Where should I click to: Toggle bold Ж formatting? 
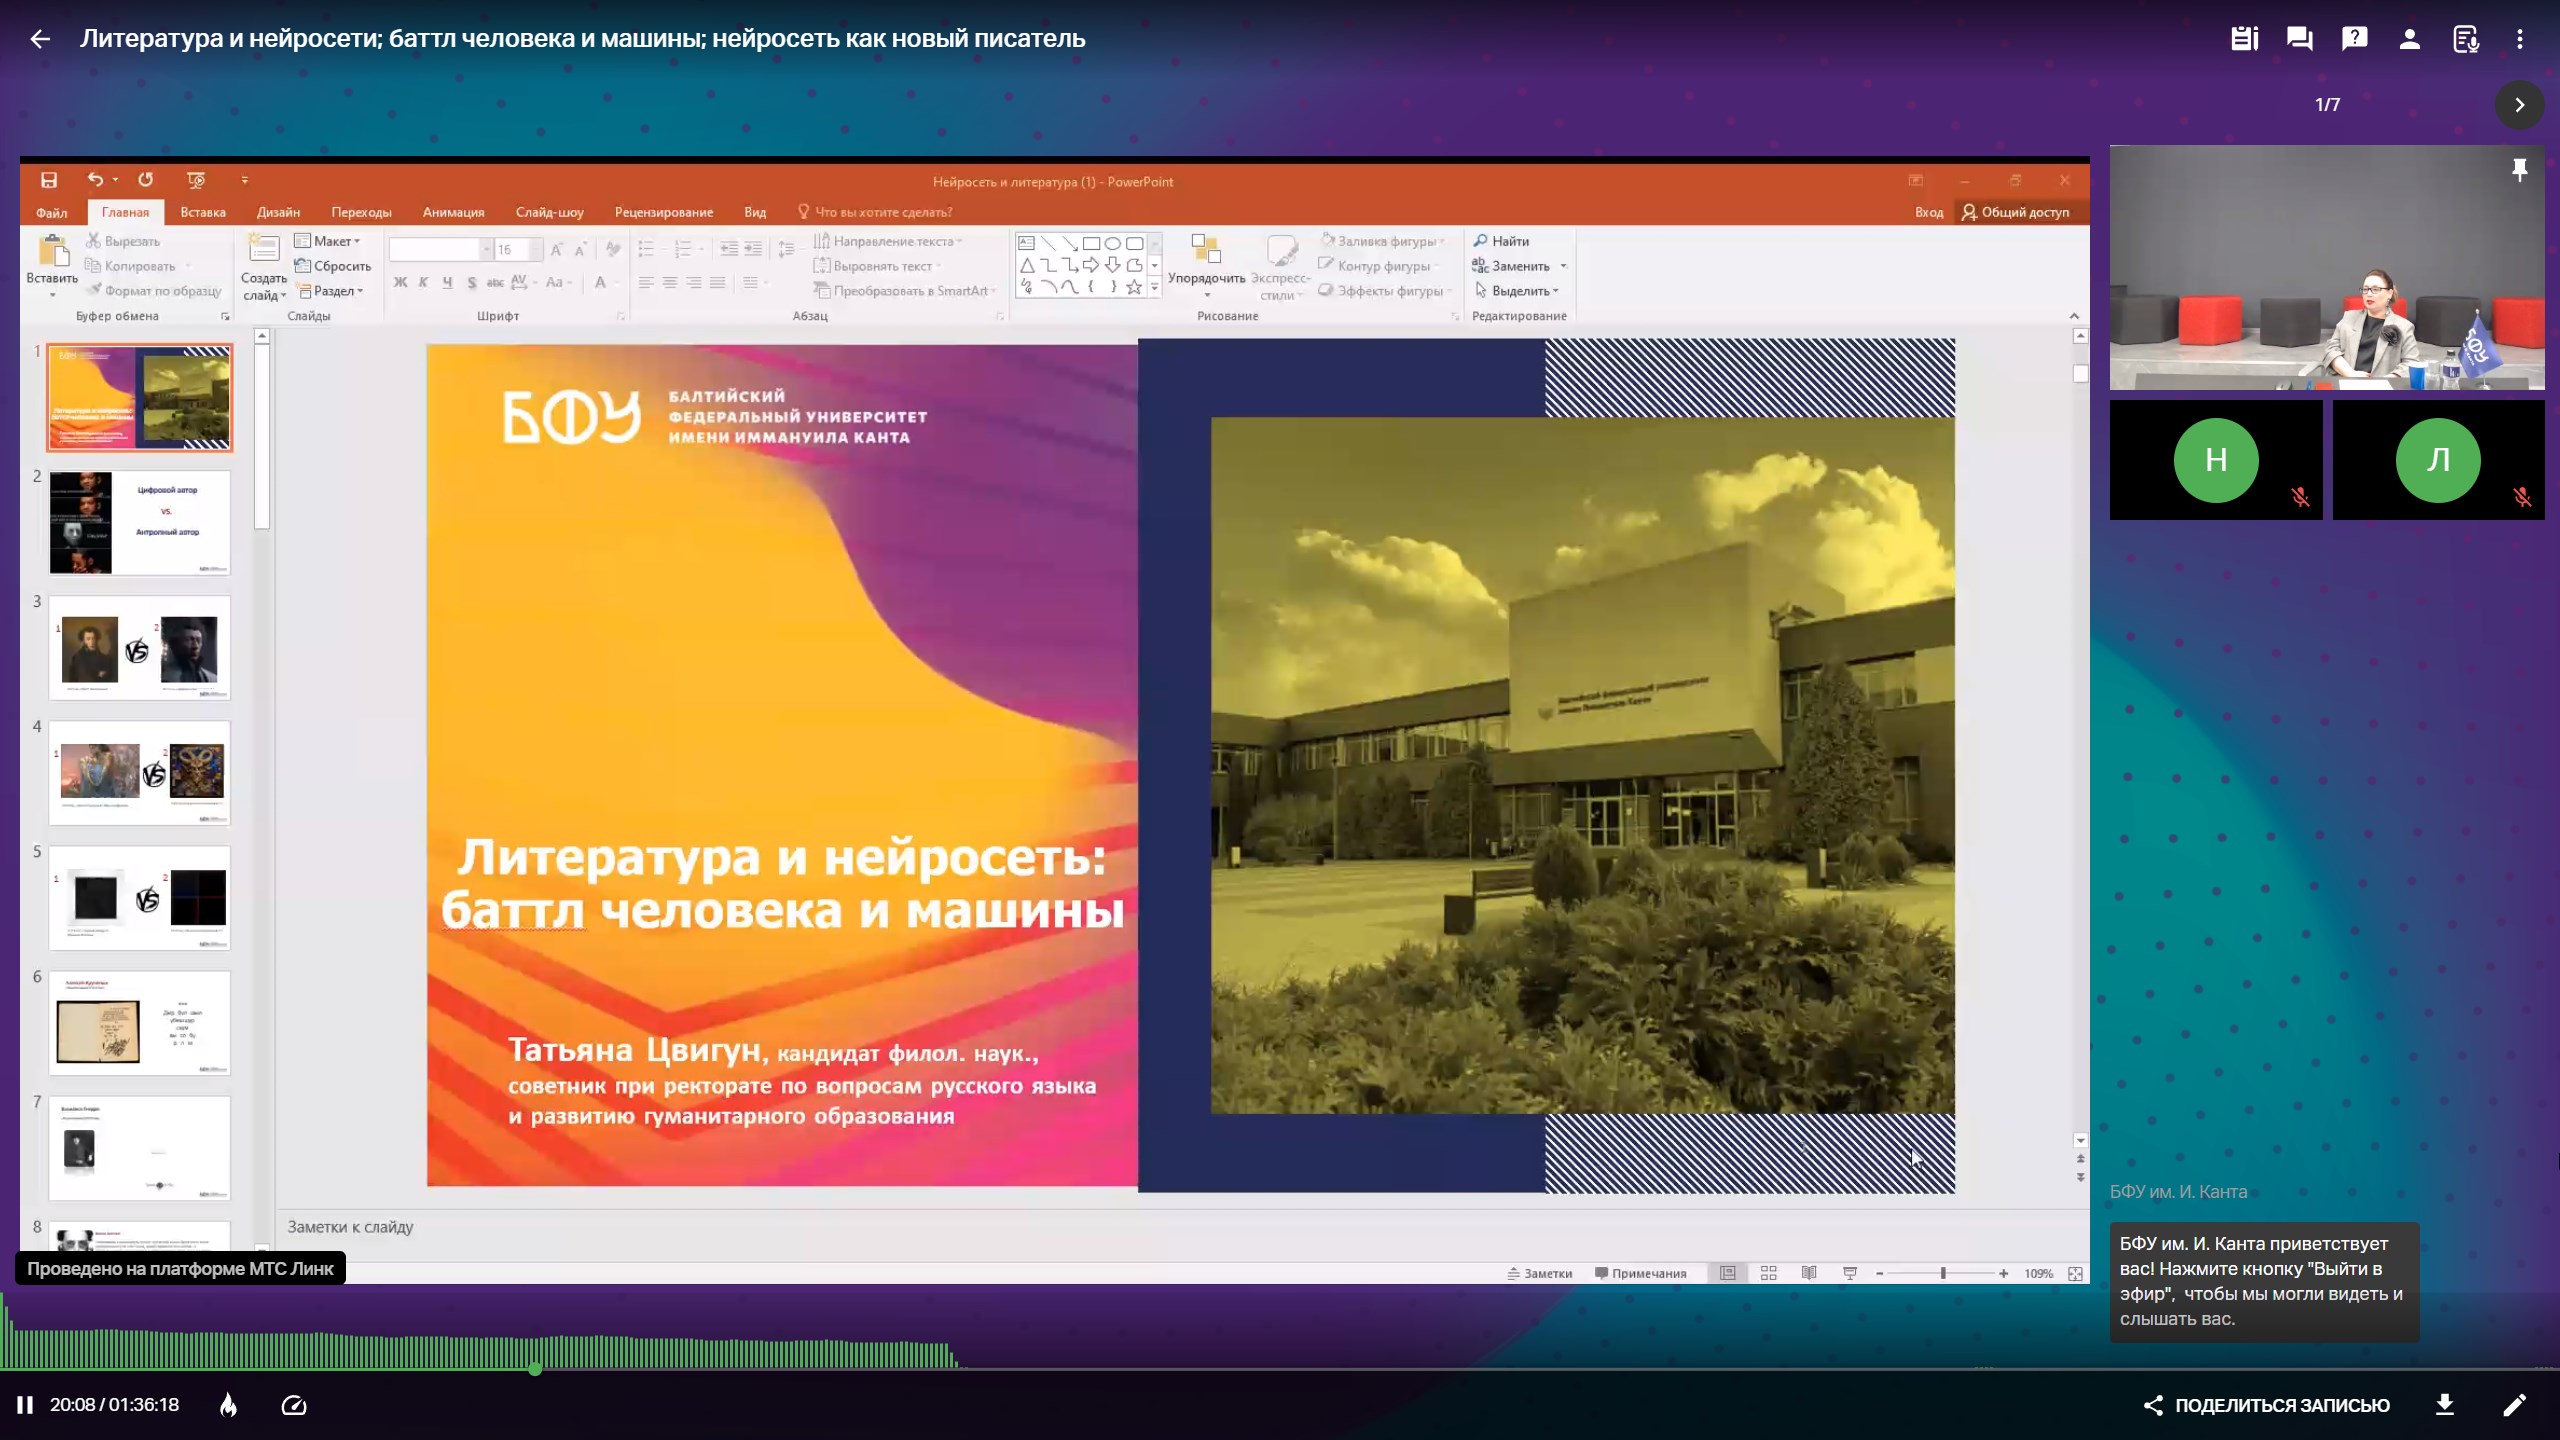(400, 283)
